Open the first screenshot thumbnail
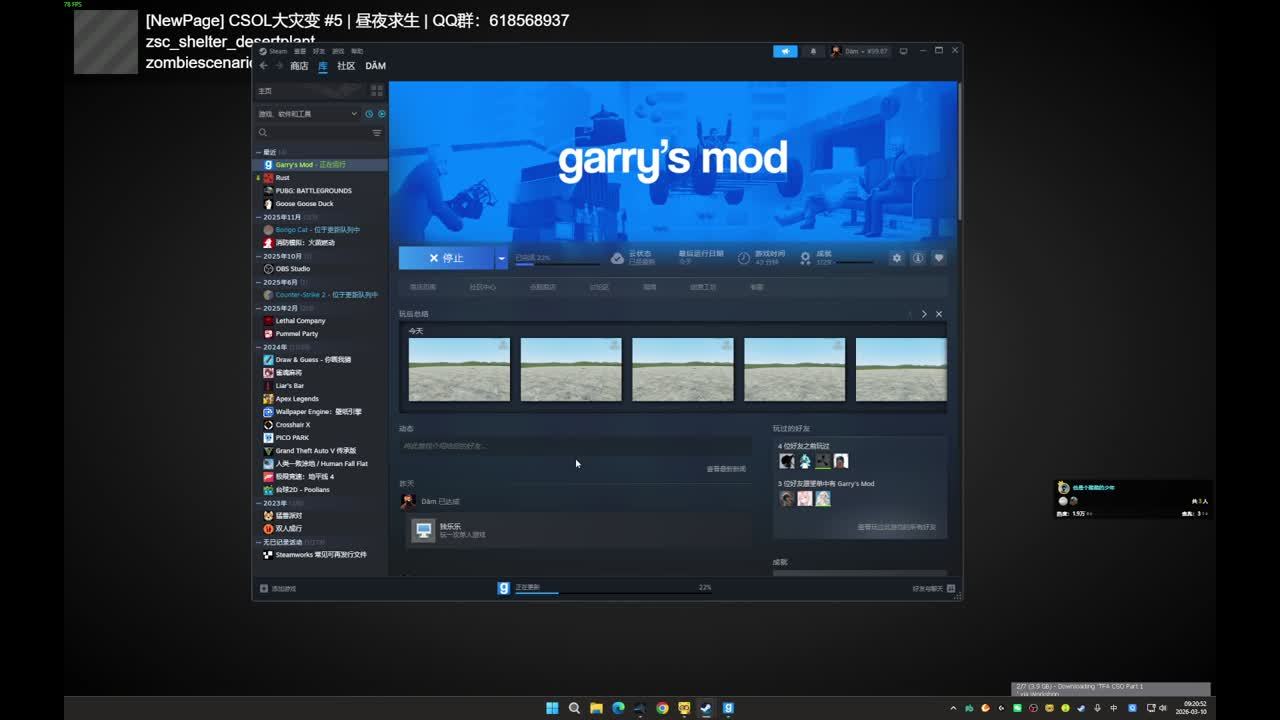Image resolution: width=1280 pixels, height=720 pixels. [x=459, y=369]
